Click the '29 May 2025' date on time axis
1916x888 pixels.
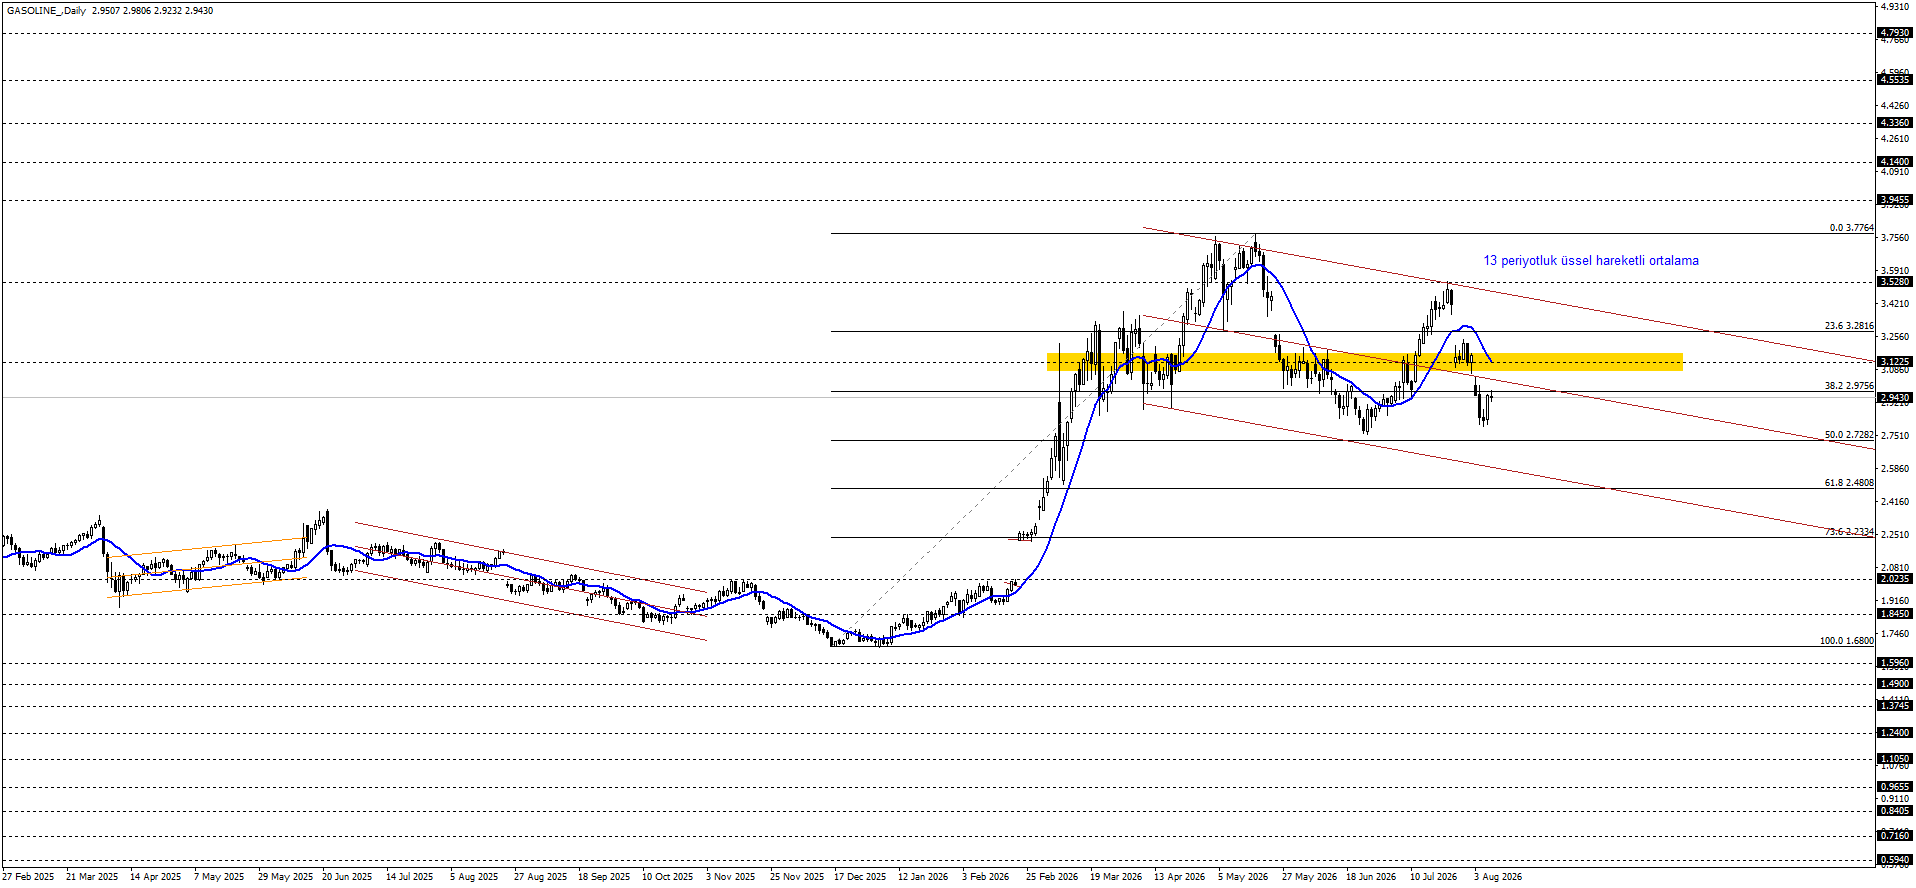coord(285,877)
